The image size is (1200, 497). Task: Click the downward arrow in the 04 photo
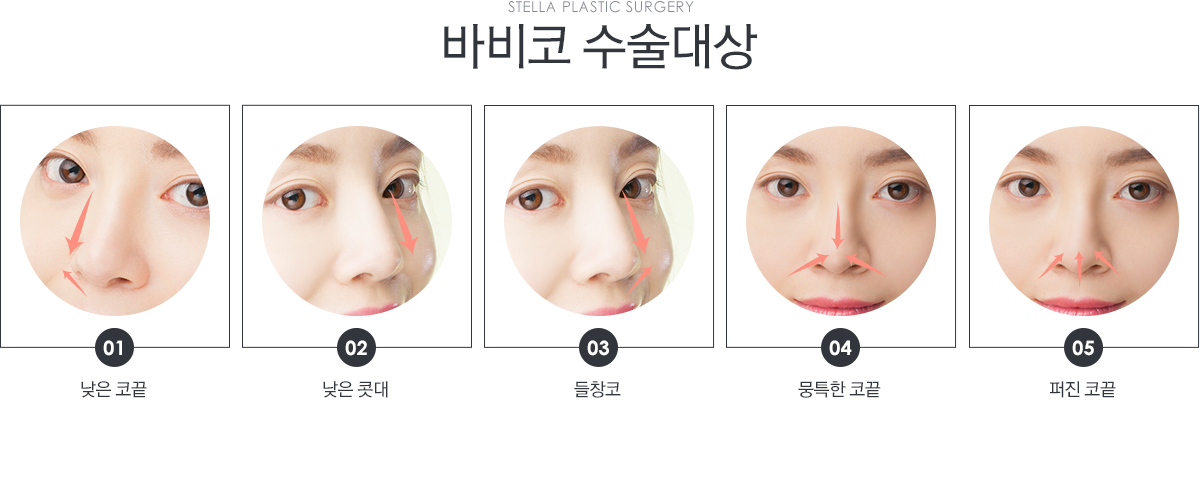[x=838, y=226]
